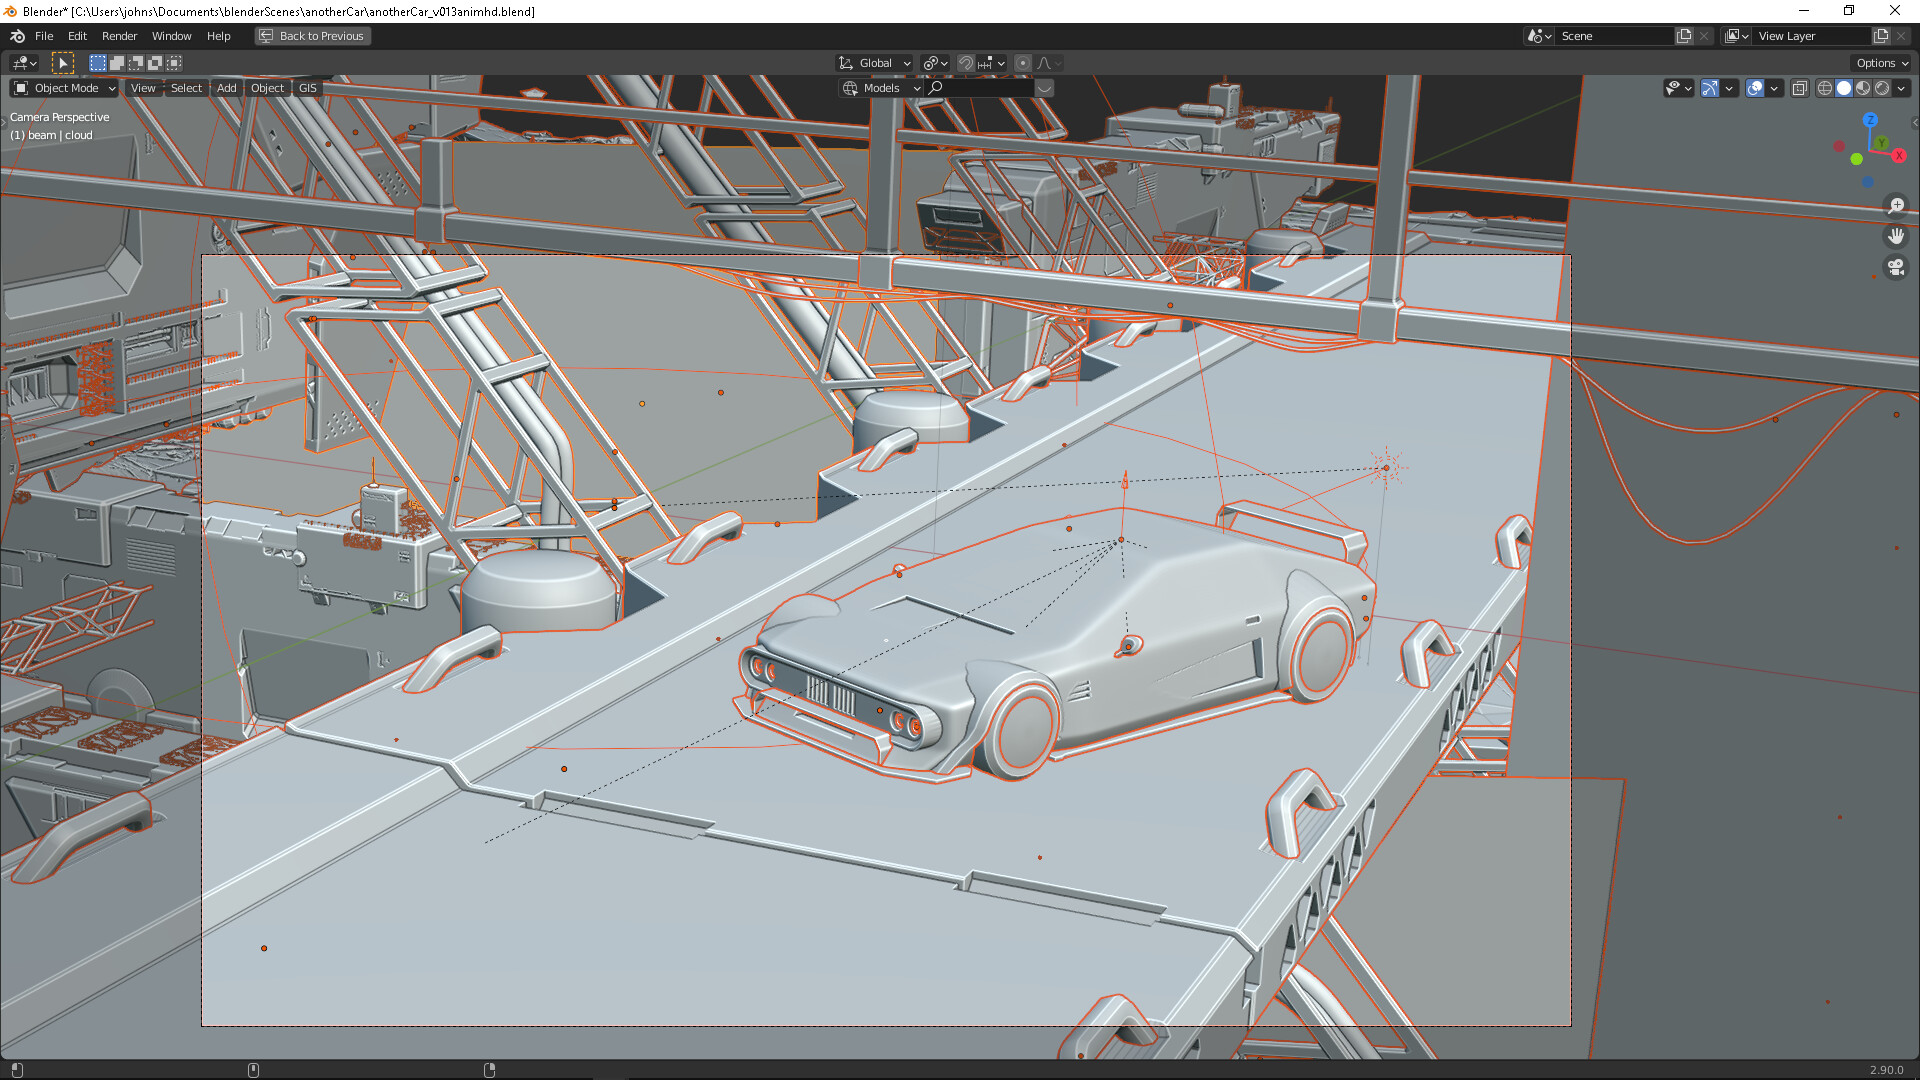The width and height of the screenshot is (1920, 1080).
Task: Click the red X axis on gizmo
Action: 1898,155
